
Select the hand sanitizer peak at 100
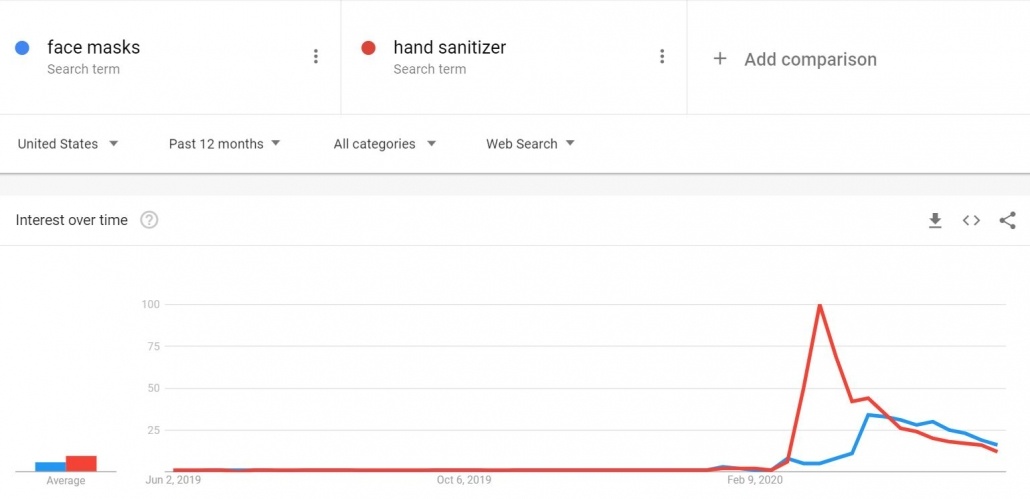coord(819,305)
